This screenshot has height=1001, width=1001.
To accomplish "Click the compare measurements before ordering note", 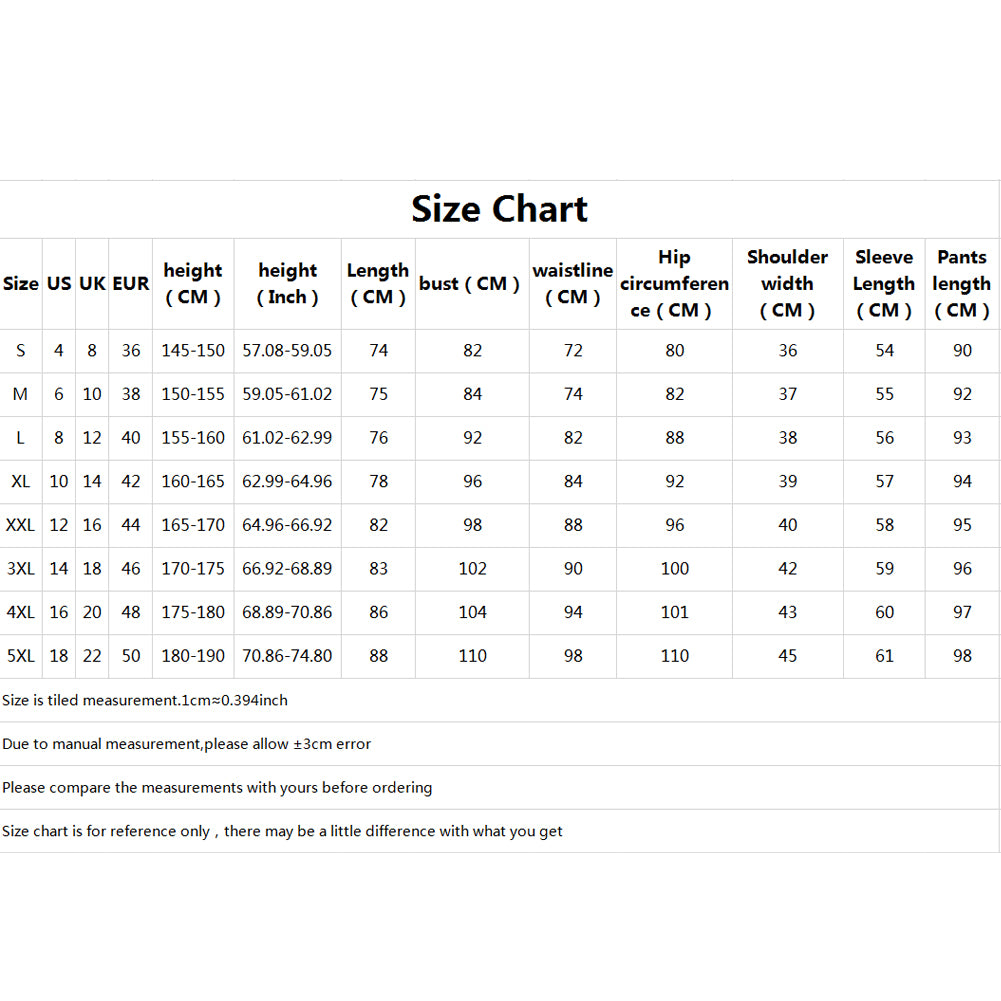I will 217,788.
